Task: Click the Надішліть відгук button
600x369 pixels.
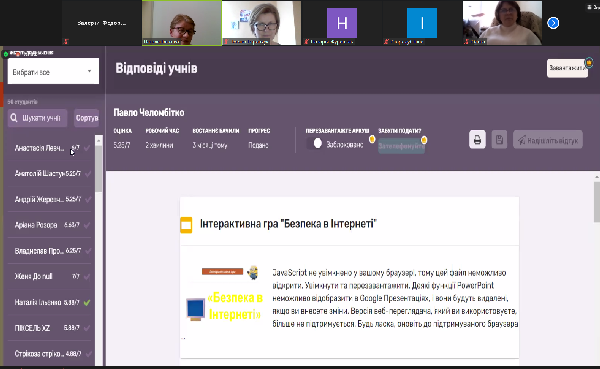Action: tap(548, 140)
